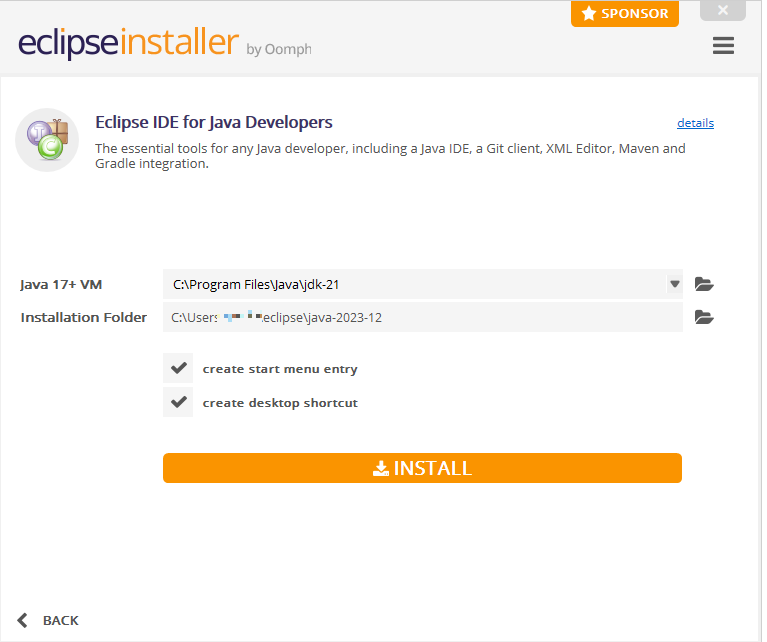Click the orange INSTALL button

coord(422,468)
